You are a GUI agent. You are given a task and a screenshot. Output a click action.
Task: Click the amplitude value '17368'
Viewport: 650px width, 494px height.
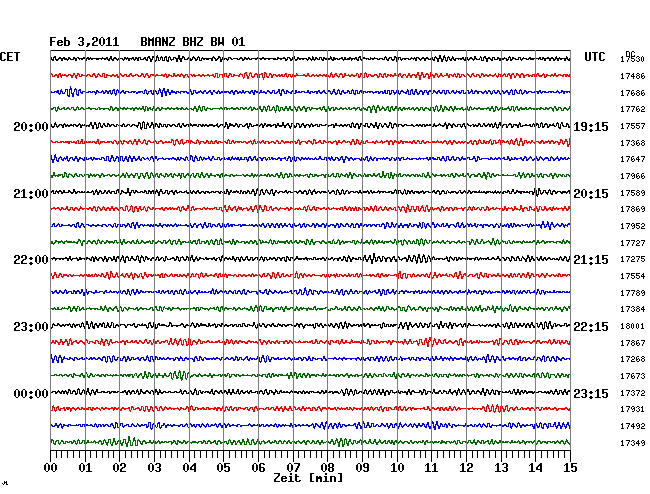pyautogui.click(x=633, y=143)
